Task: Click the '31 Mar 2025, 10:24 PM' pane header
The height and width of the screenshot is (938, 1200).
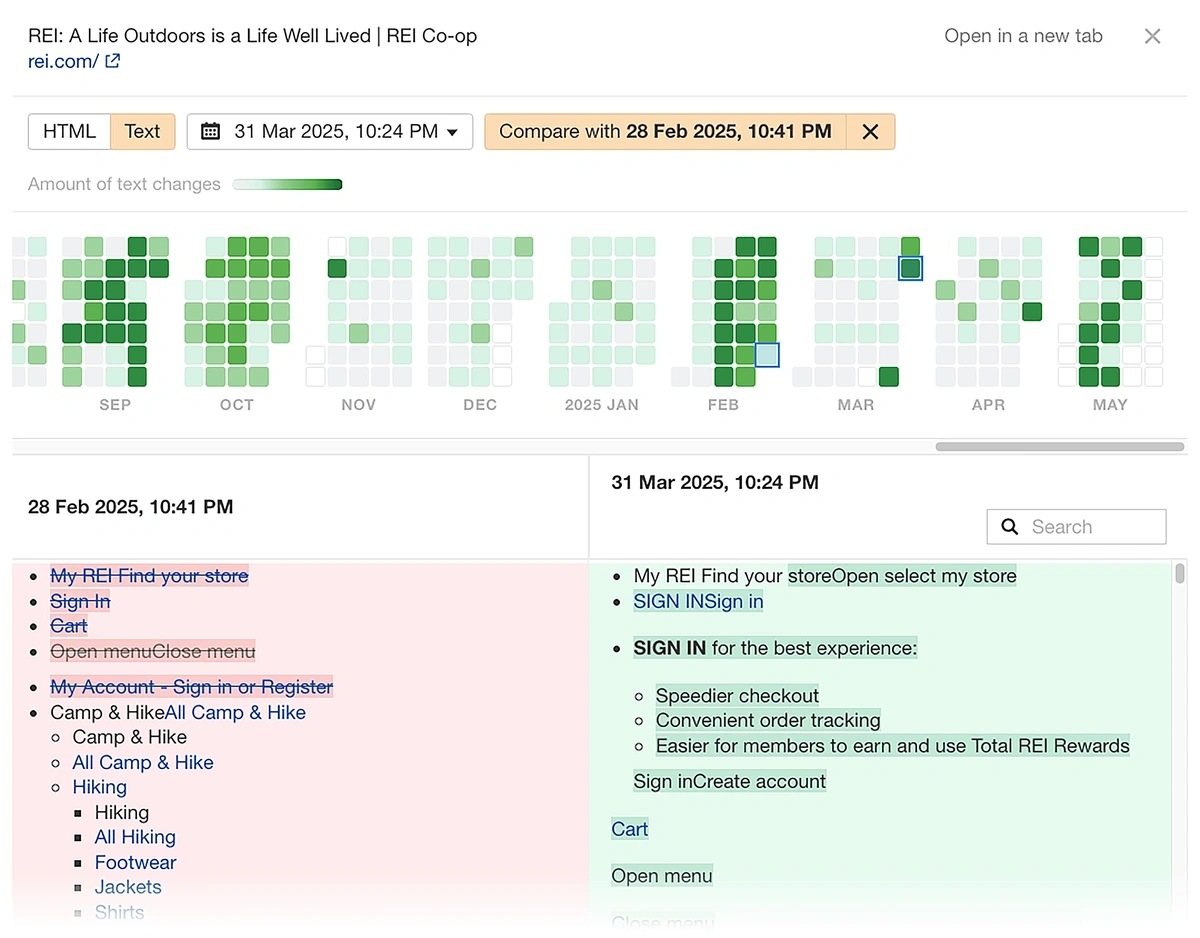Action: (x=715, y=482)
